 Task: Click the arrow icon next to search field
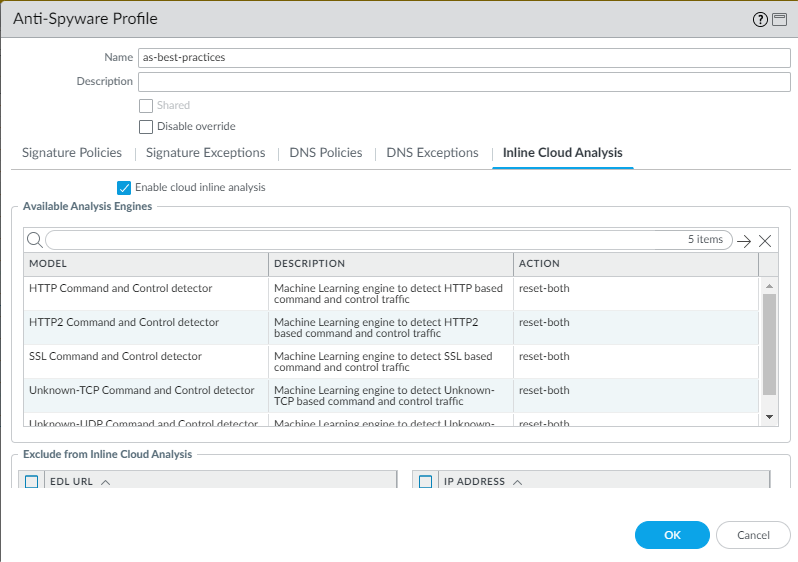click(743, 241)
